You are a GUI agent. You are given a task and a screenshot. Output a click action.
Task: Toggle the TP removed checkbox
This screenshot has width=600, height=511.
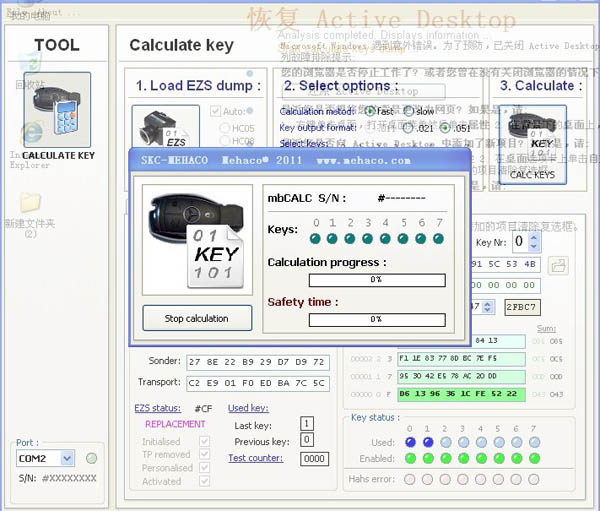coord(204,454)
